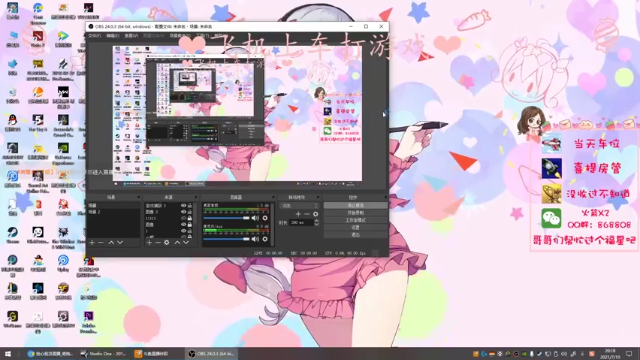The width and height of the screenshot is (640, 360).
Task: Toggle visibility of first source row
Action: click(x=183, y=206)
